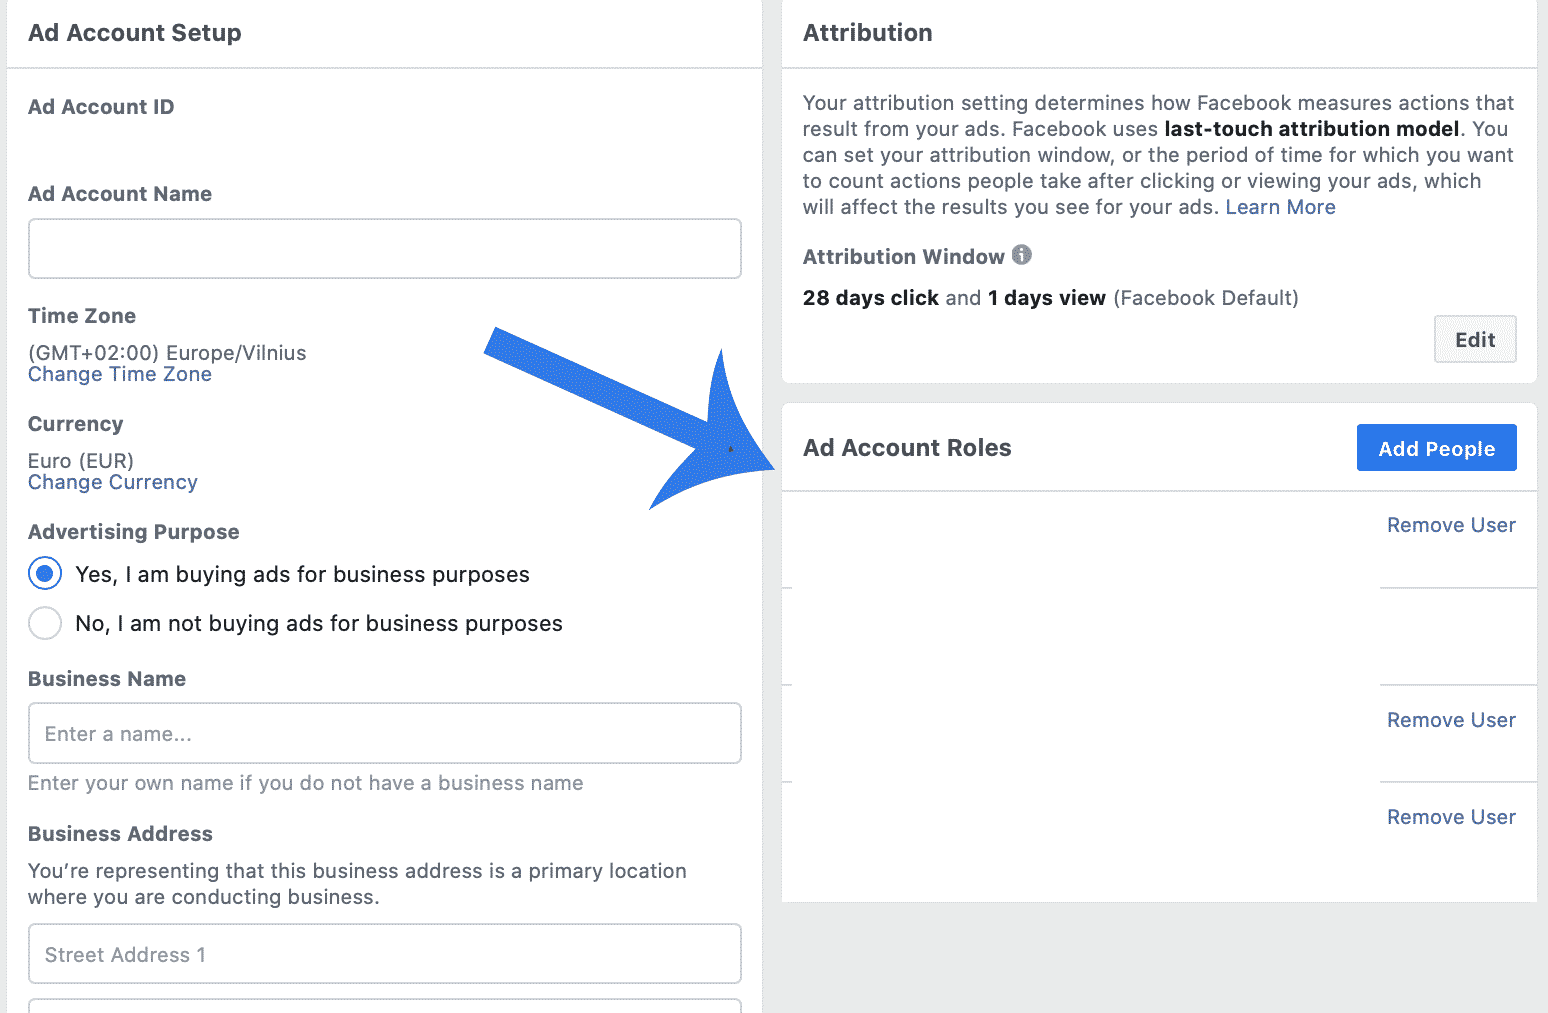Image resolution: width=1548 pixels, height=1013 pixels.
Task: Remove the topmost user in Account Roles
Action: (x=1451, y=525)
